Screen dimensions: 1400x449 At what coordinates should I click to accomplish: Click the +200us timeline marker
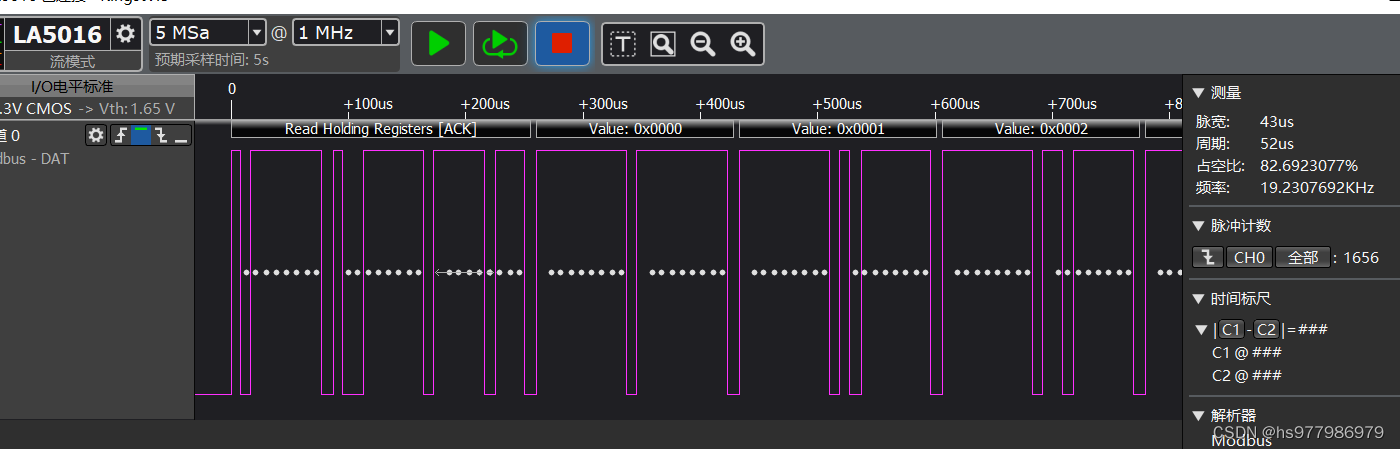pos(485,104)
